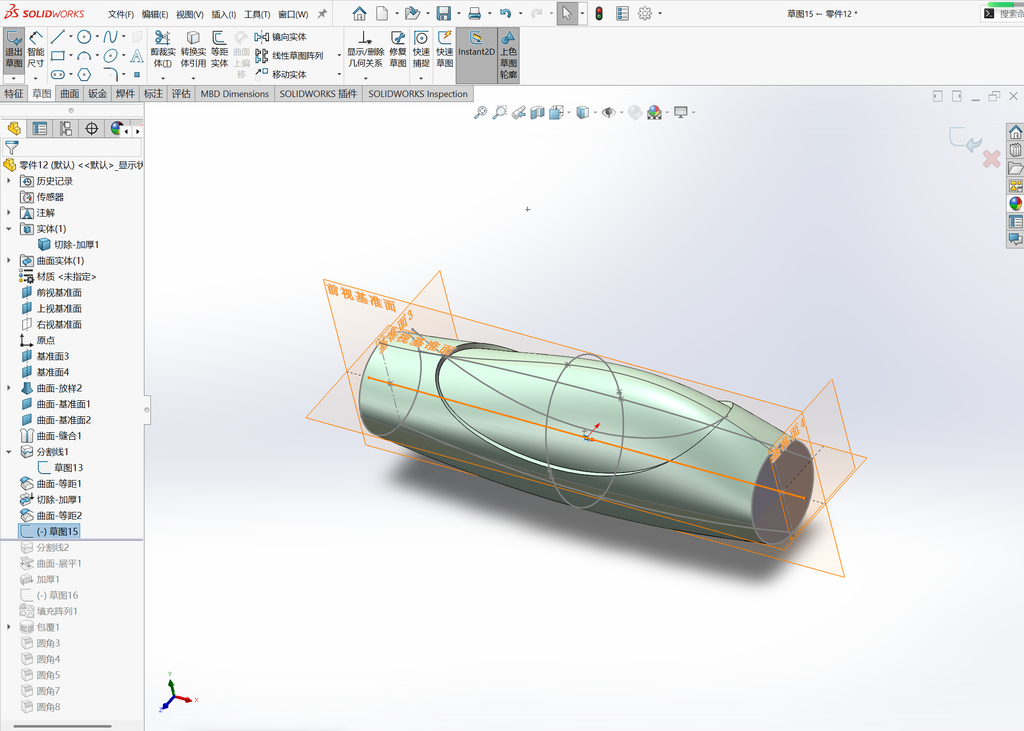This screenshot has width=1024, height=731.
Task: Click Move Entities (移动实体)
Action: [281, 74]
